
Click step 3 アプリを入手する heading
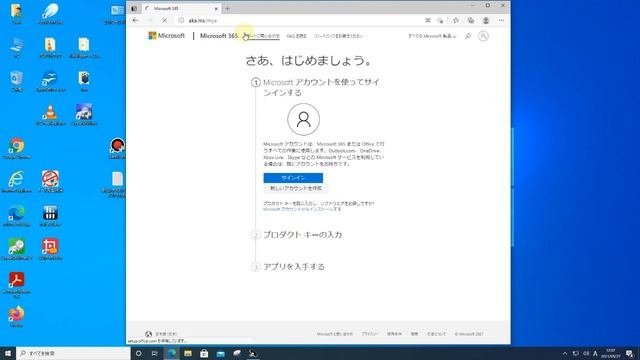294,267
